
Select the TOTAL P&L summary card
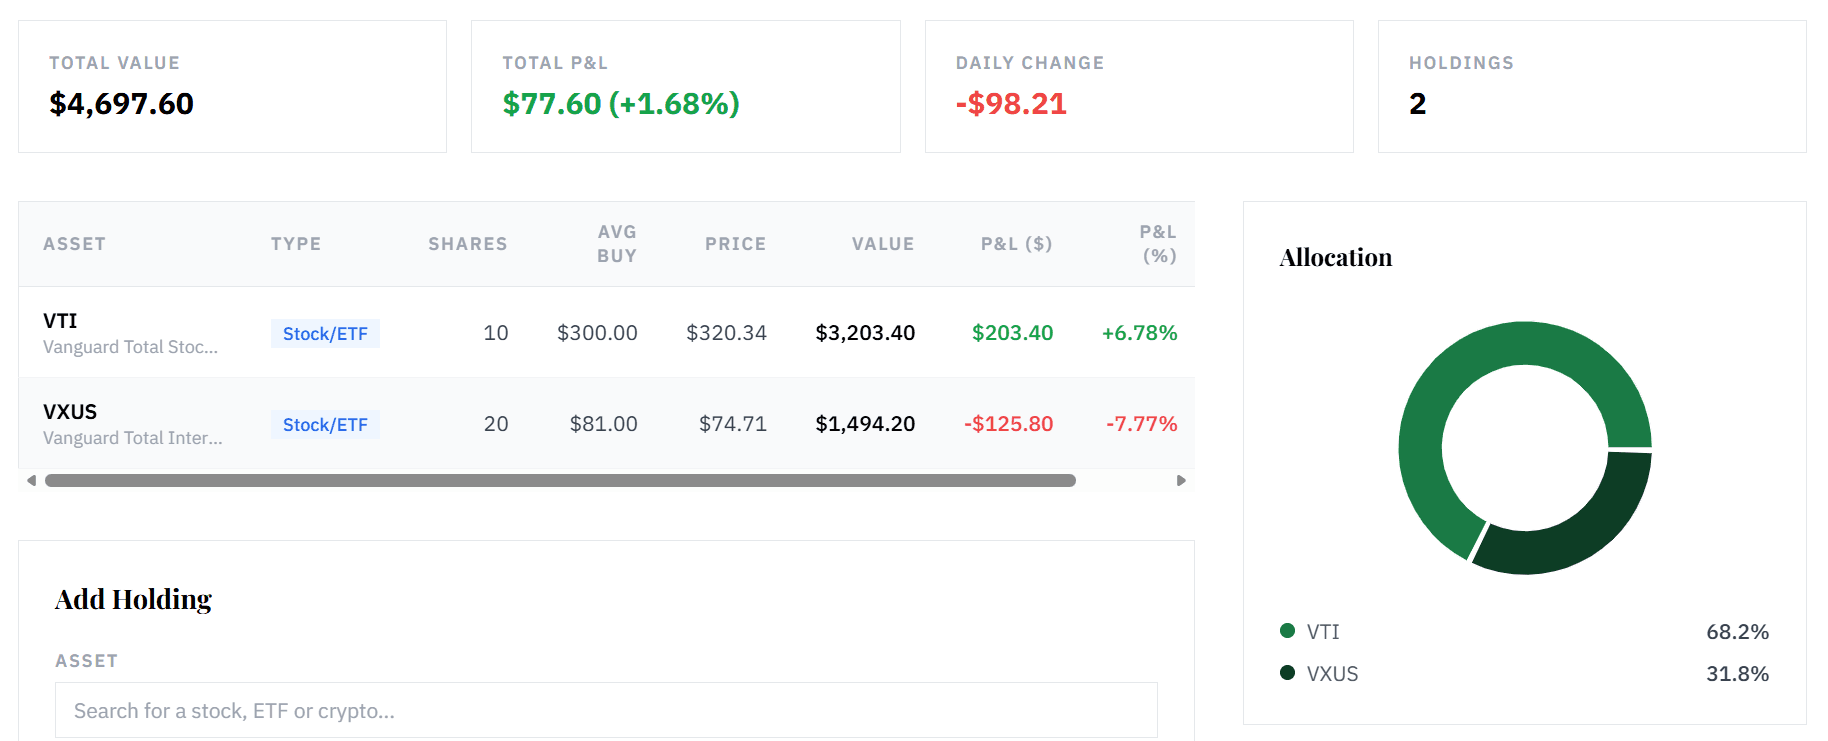coord(685,86)
